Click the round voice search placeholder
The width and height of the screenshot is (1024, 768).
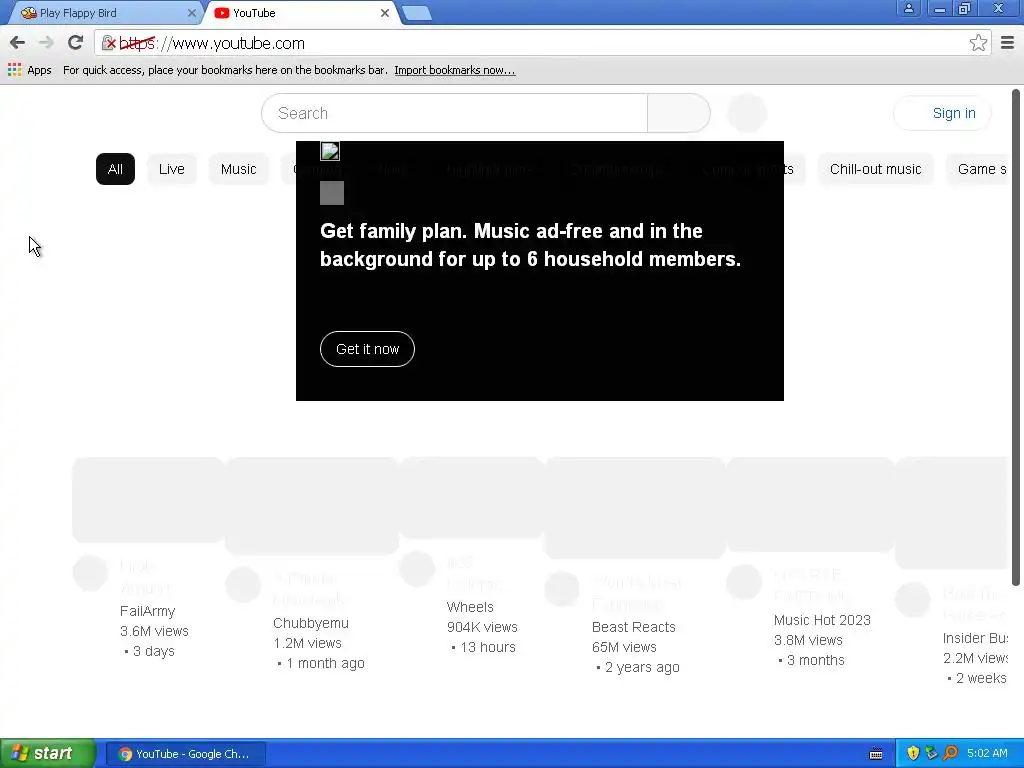[x=746, y=113]
